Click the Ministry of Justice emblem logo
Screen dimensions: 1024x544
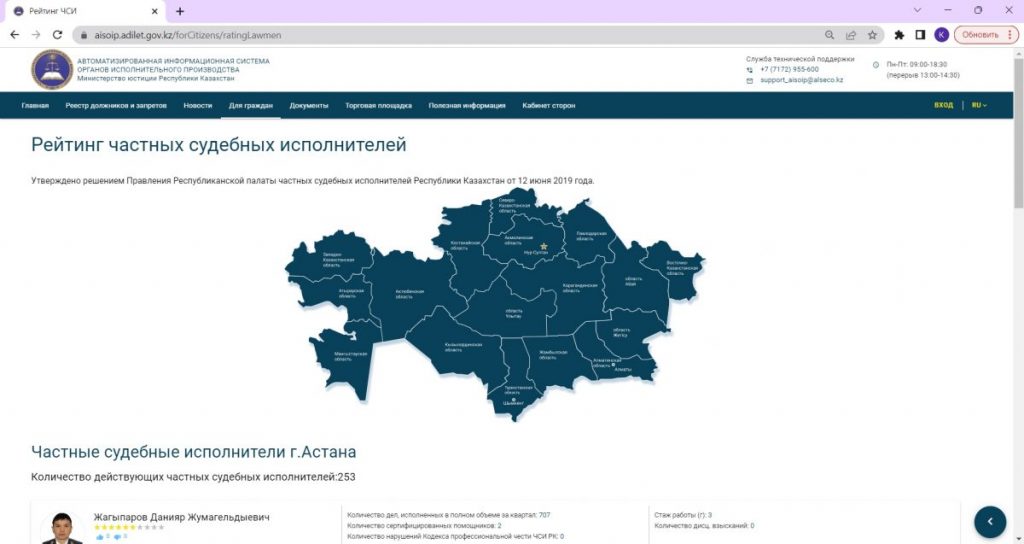[x=52, y=69]
